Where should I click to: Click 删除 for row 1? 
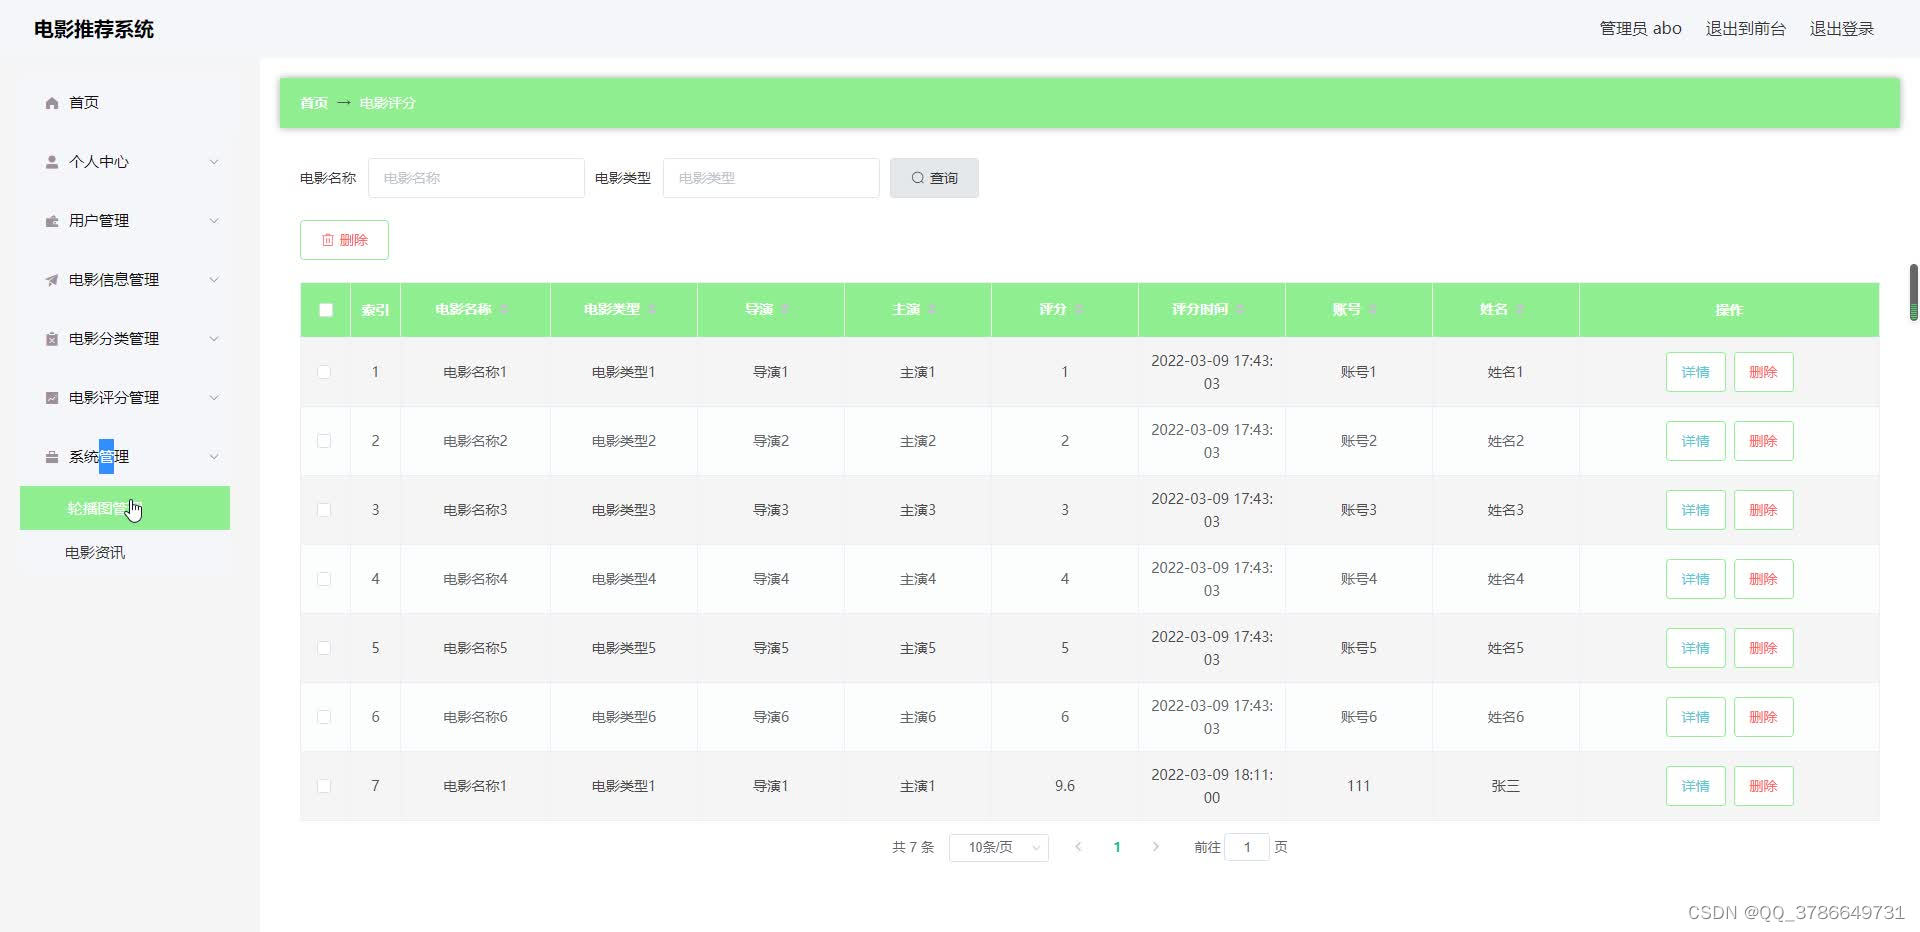pos(1763,372)
